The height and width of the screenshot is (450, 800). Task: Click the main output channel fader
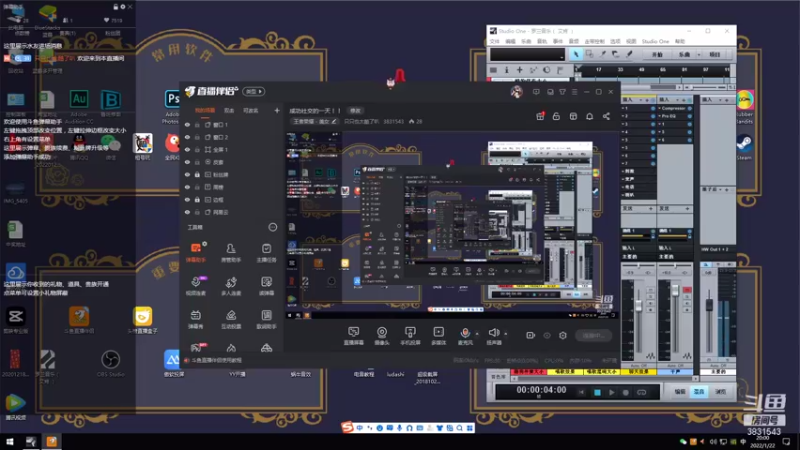709,305
